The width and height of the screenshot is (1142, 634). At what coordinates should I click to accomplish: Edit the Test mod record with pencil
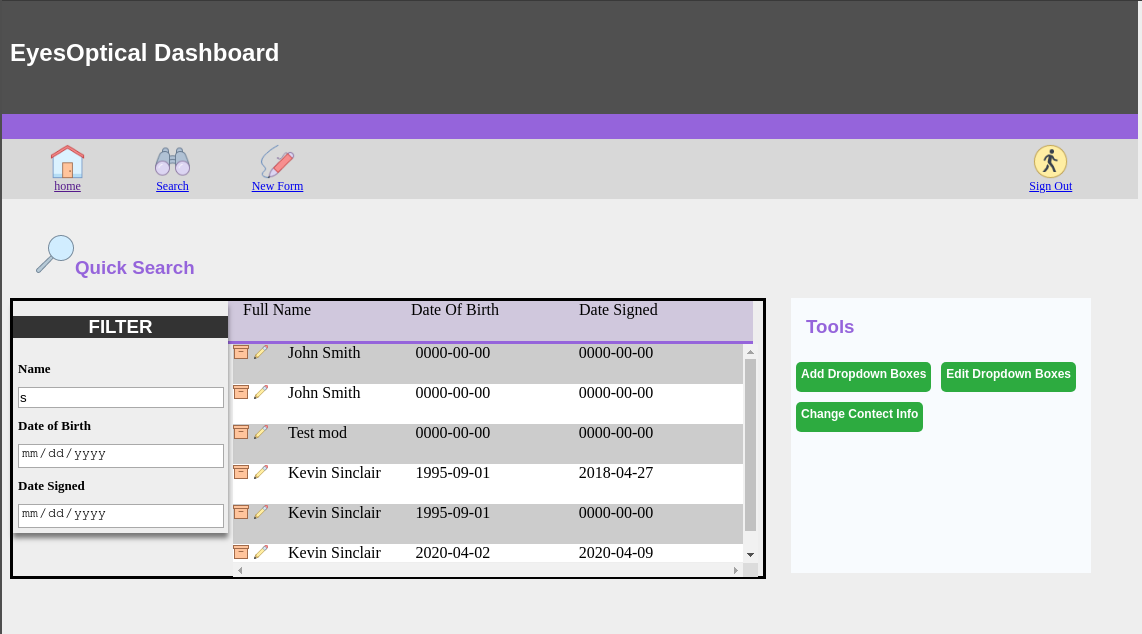[261, 432]
